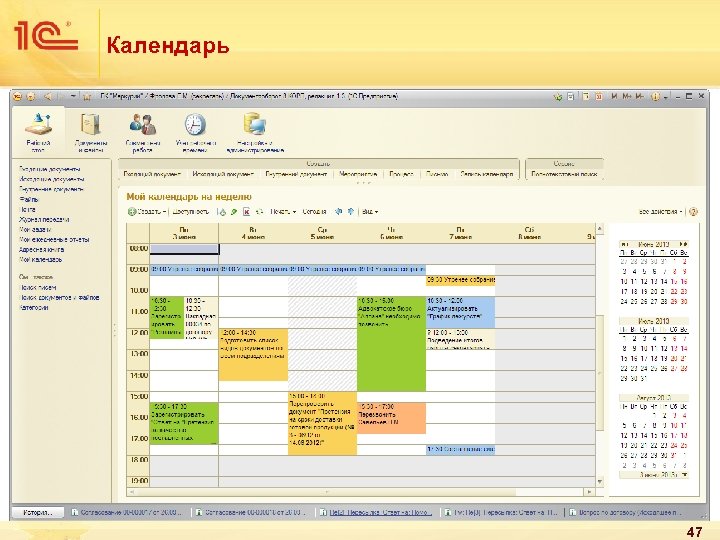This screenshot has height=540, width=720.
Task: Select the Перезвонить Савельеву event on Thursday
Action: tap(391, 418)
